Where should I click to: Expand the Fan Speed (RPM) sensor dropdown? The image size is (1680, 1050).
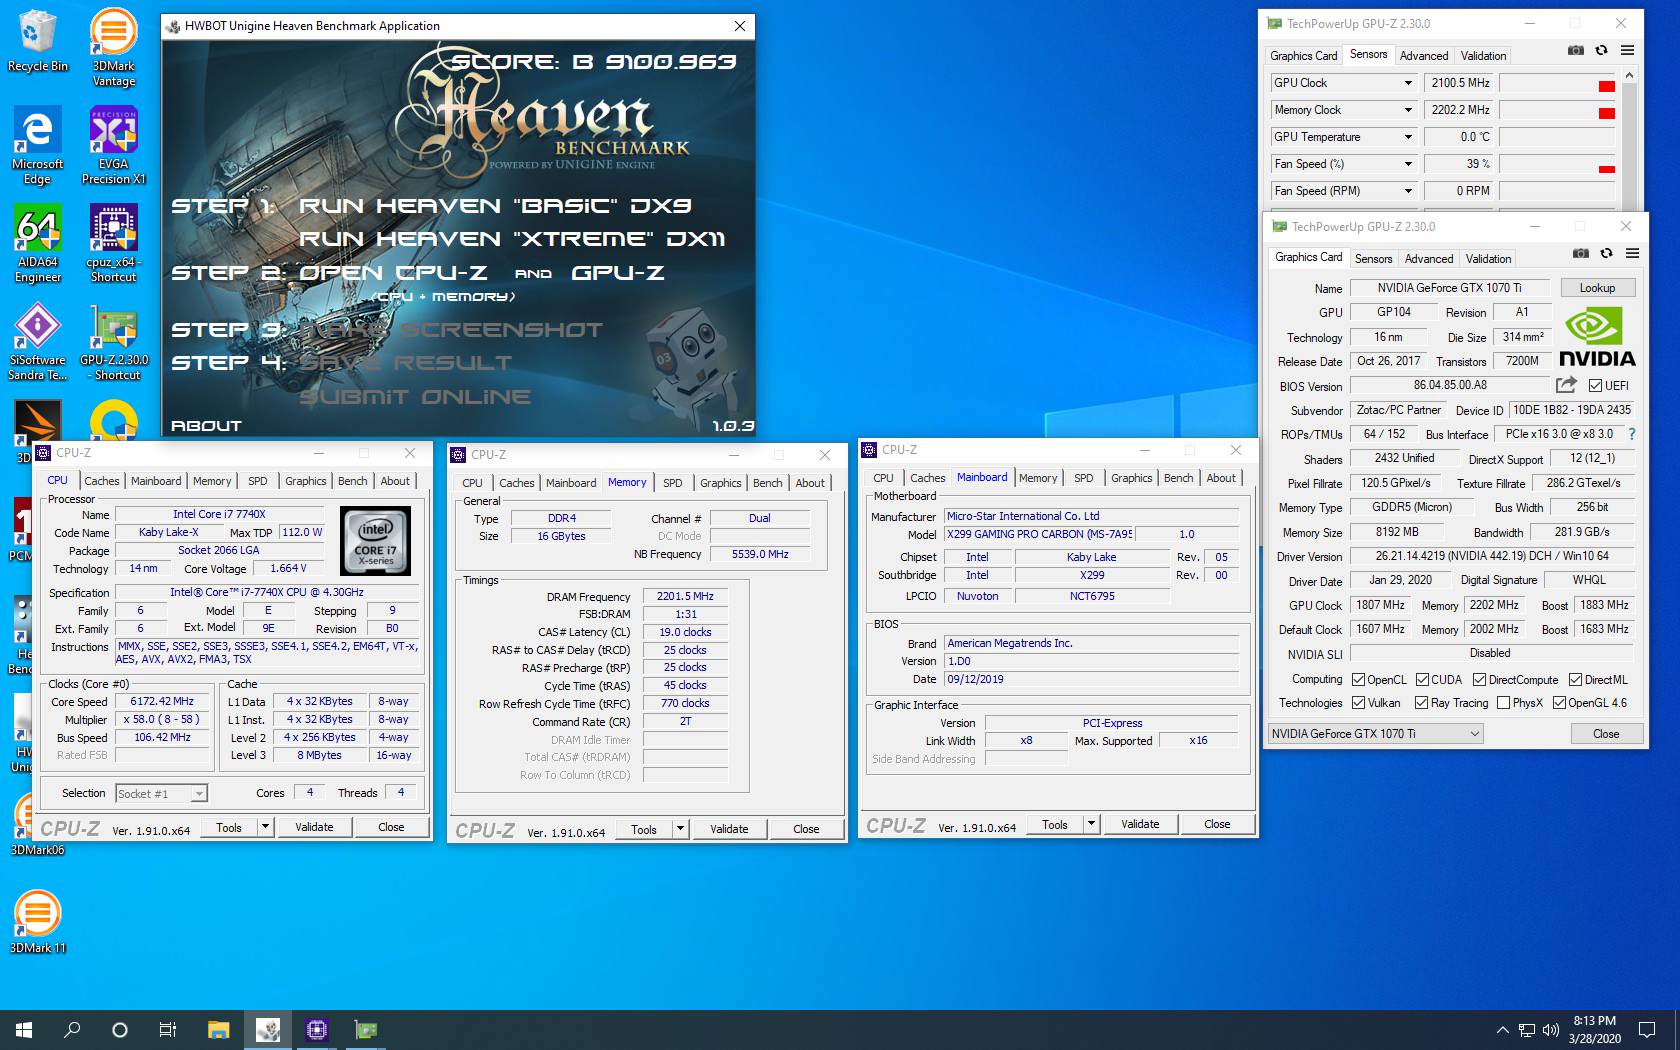(1408, 191)
